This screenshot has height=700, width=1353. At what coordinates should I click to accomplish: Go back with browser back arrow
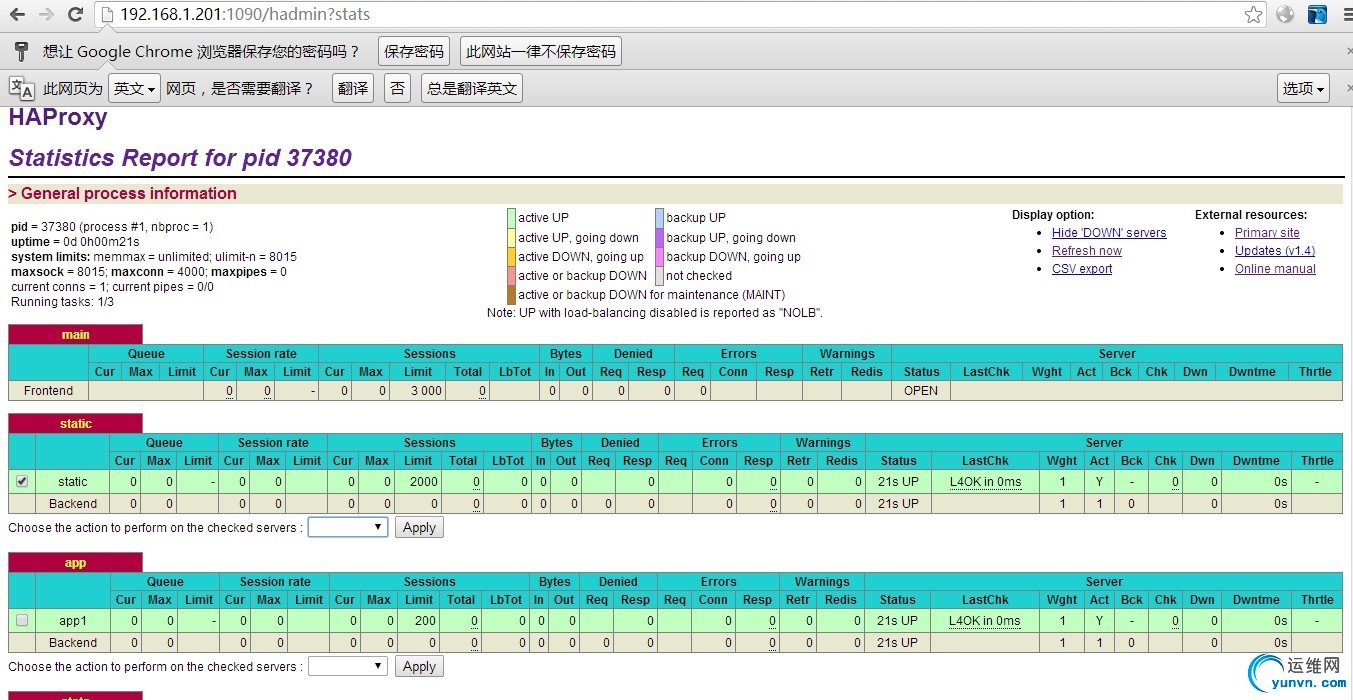[17, 14]
